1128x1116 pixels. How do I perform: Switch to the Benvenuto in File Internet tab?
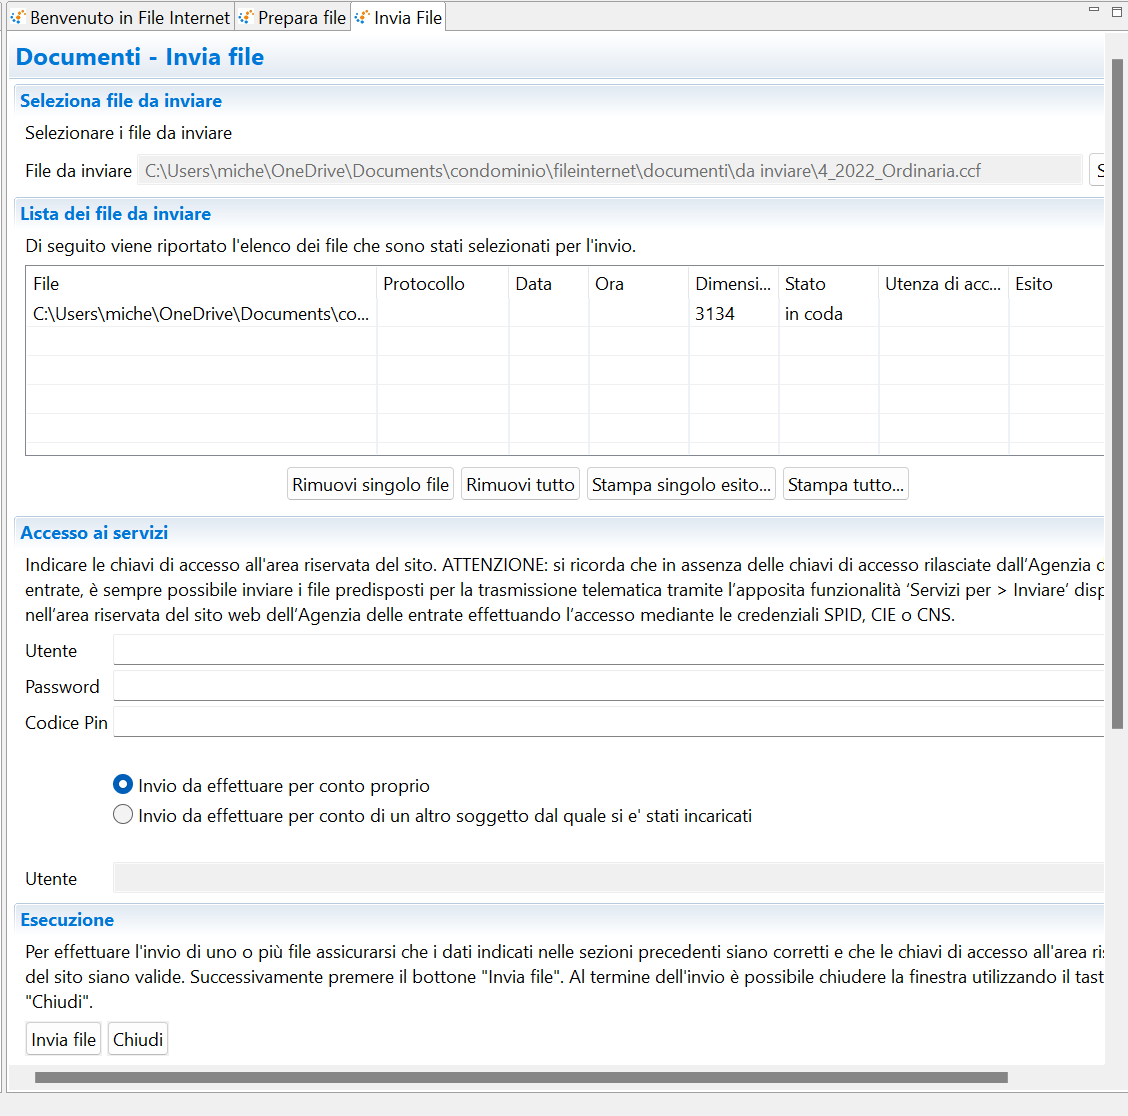click(120, 17)
